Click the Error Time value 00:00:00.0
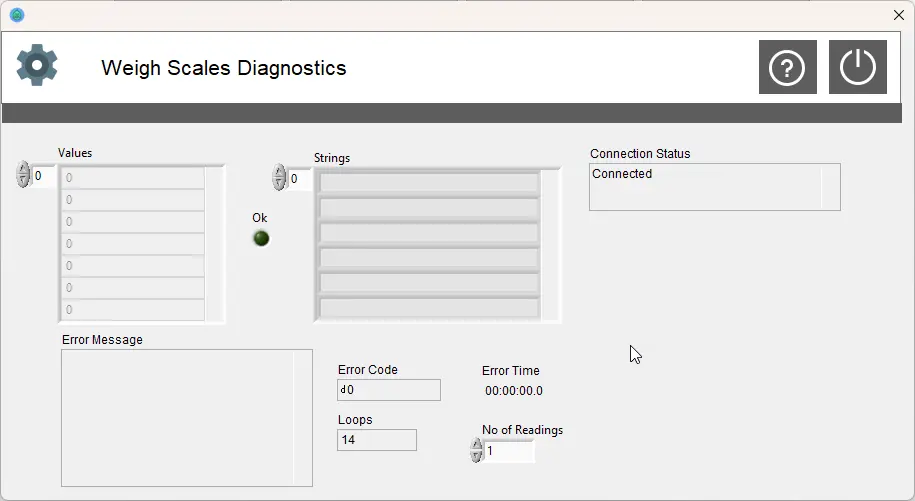 [514, 391]
